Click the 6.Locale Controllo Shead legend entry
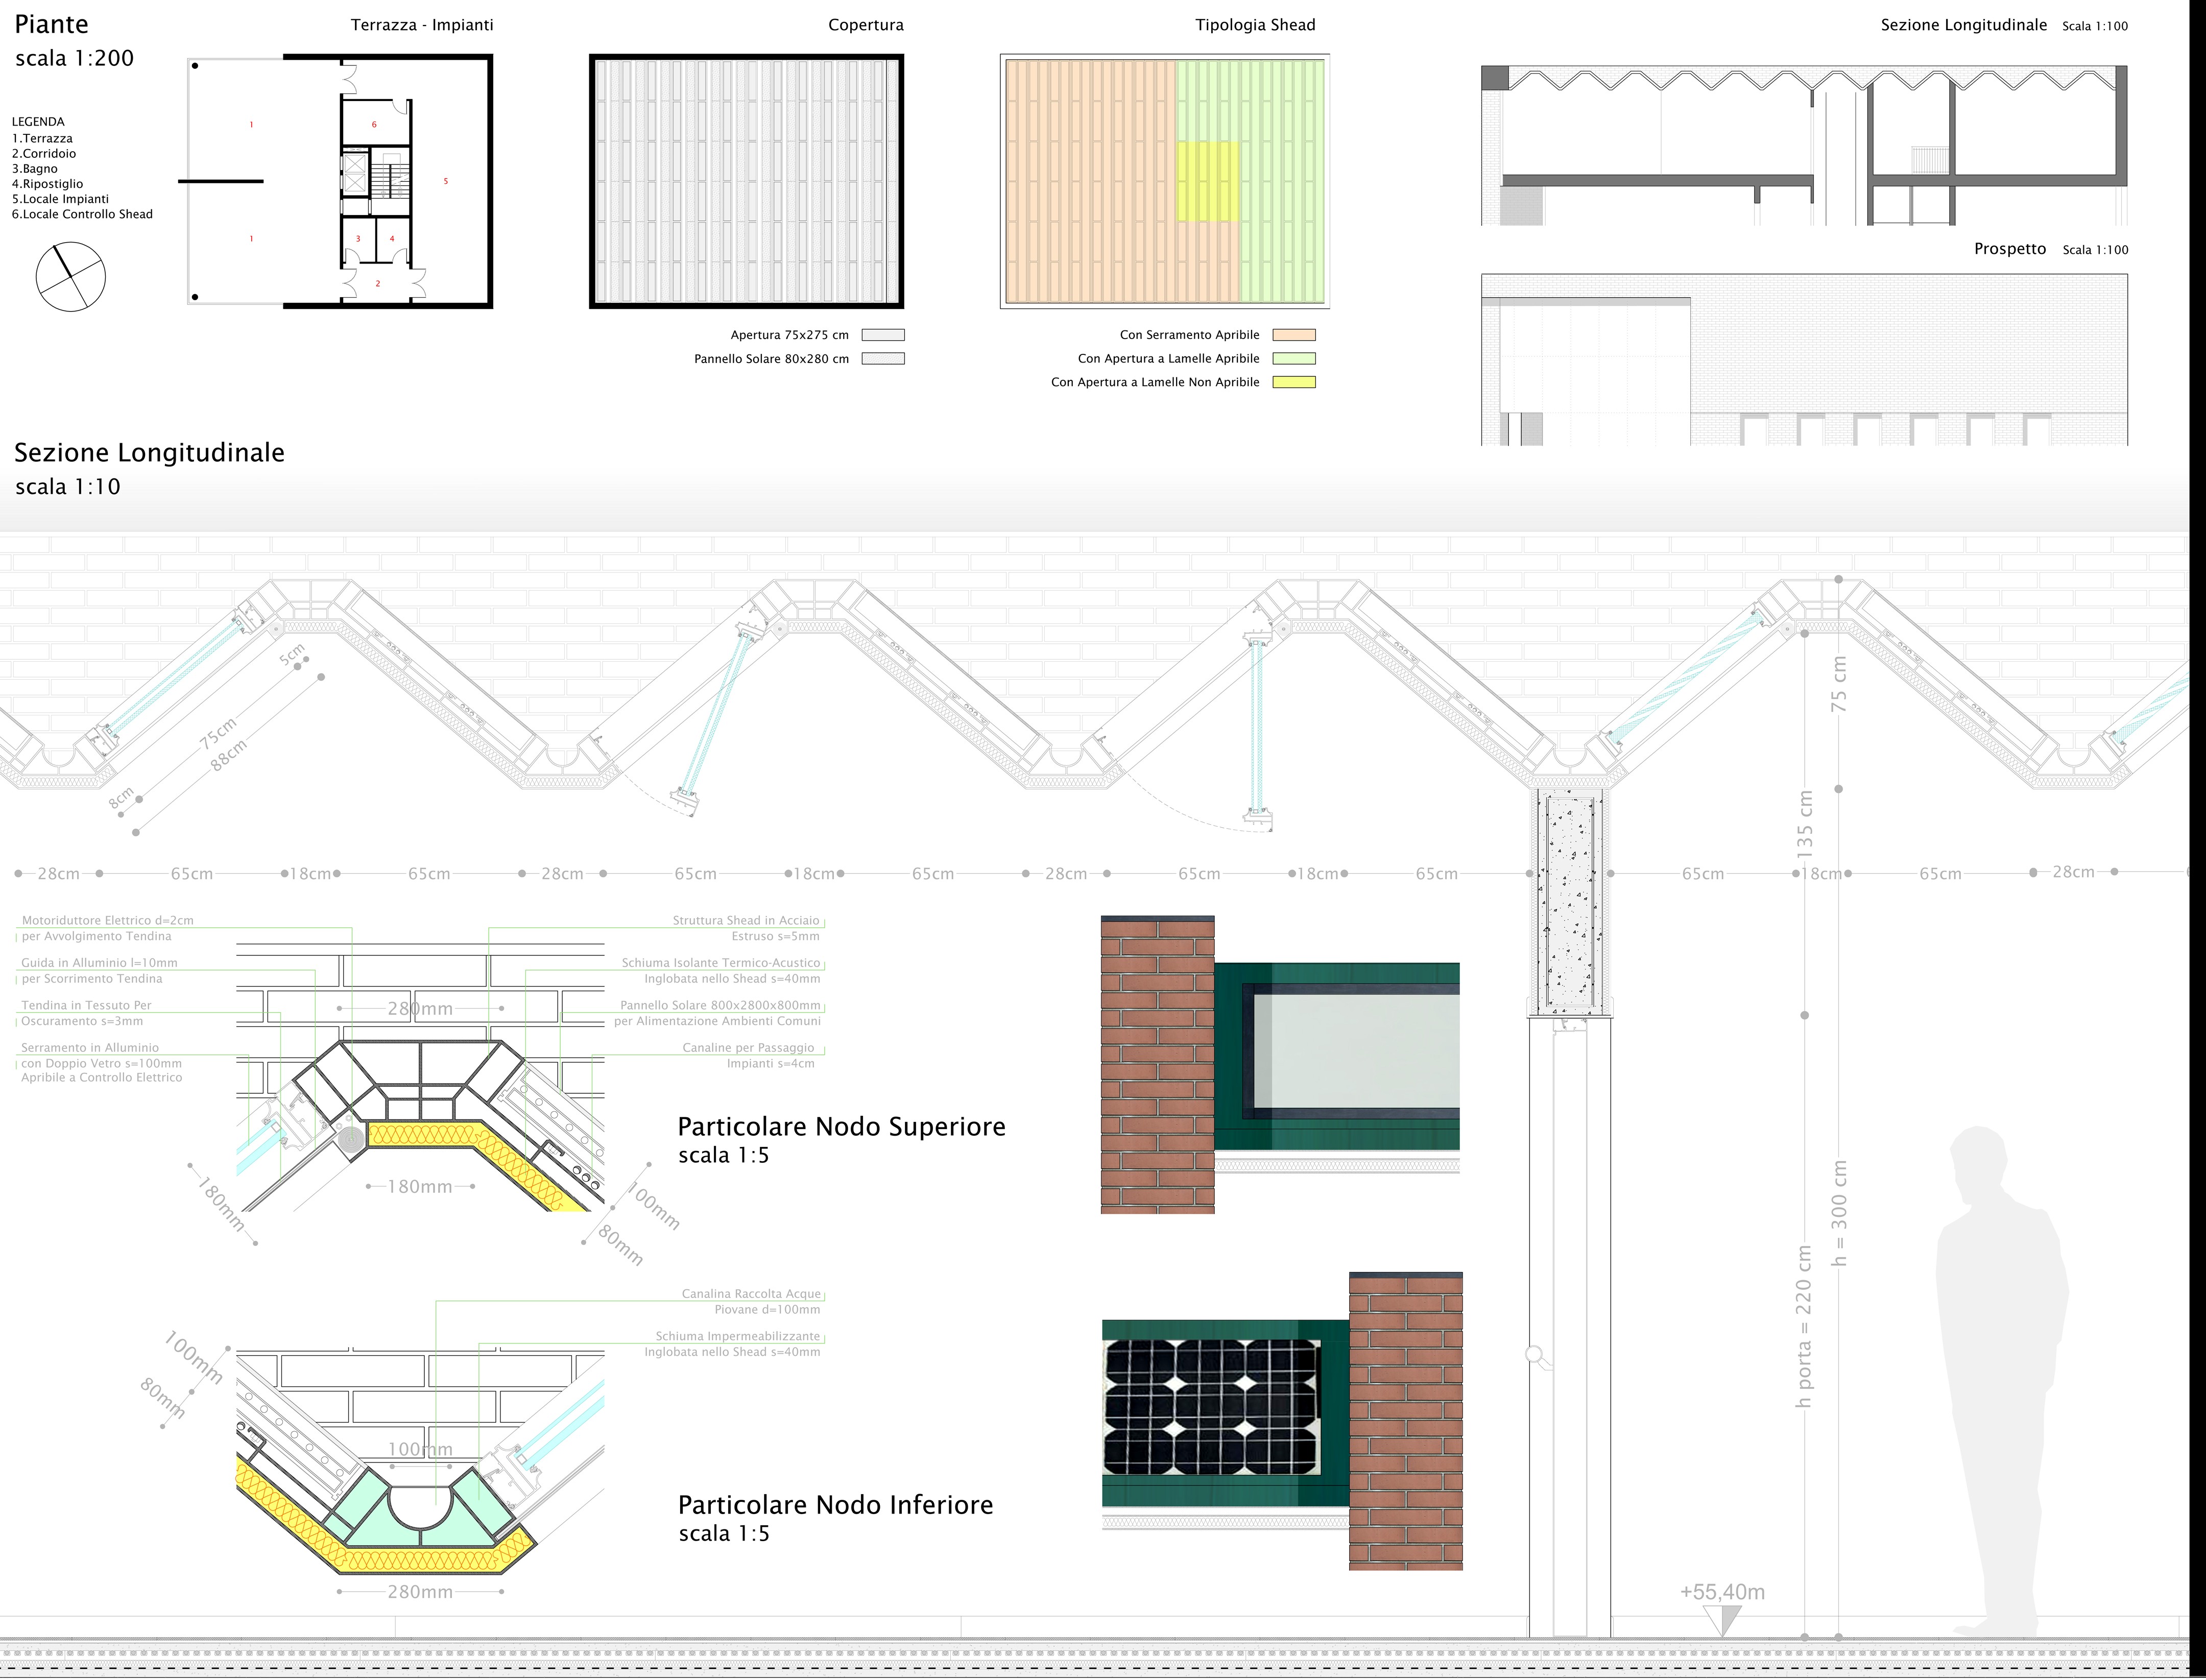This screenshot has width=2206, height=1680. [82, 214]
